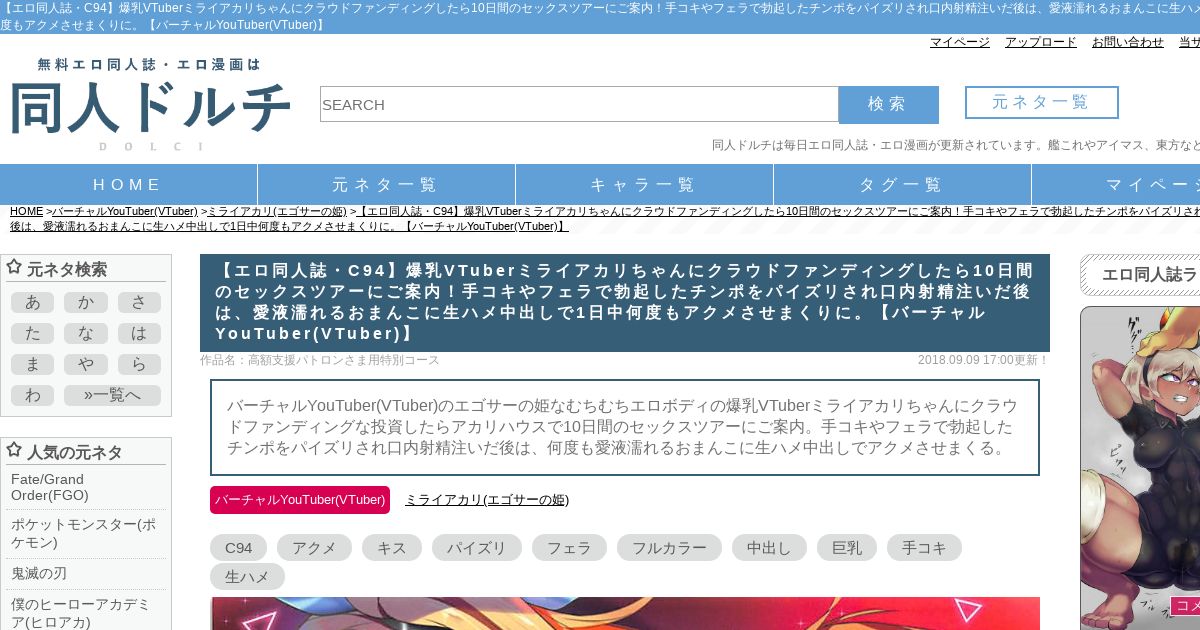
Task: Select HOME in the blue navigation bar
Action: 128,185
